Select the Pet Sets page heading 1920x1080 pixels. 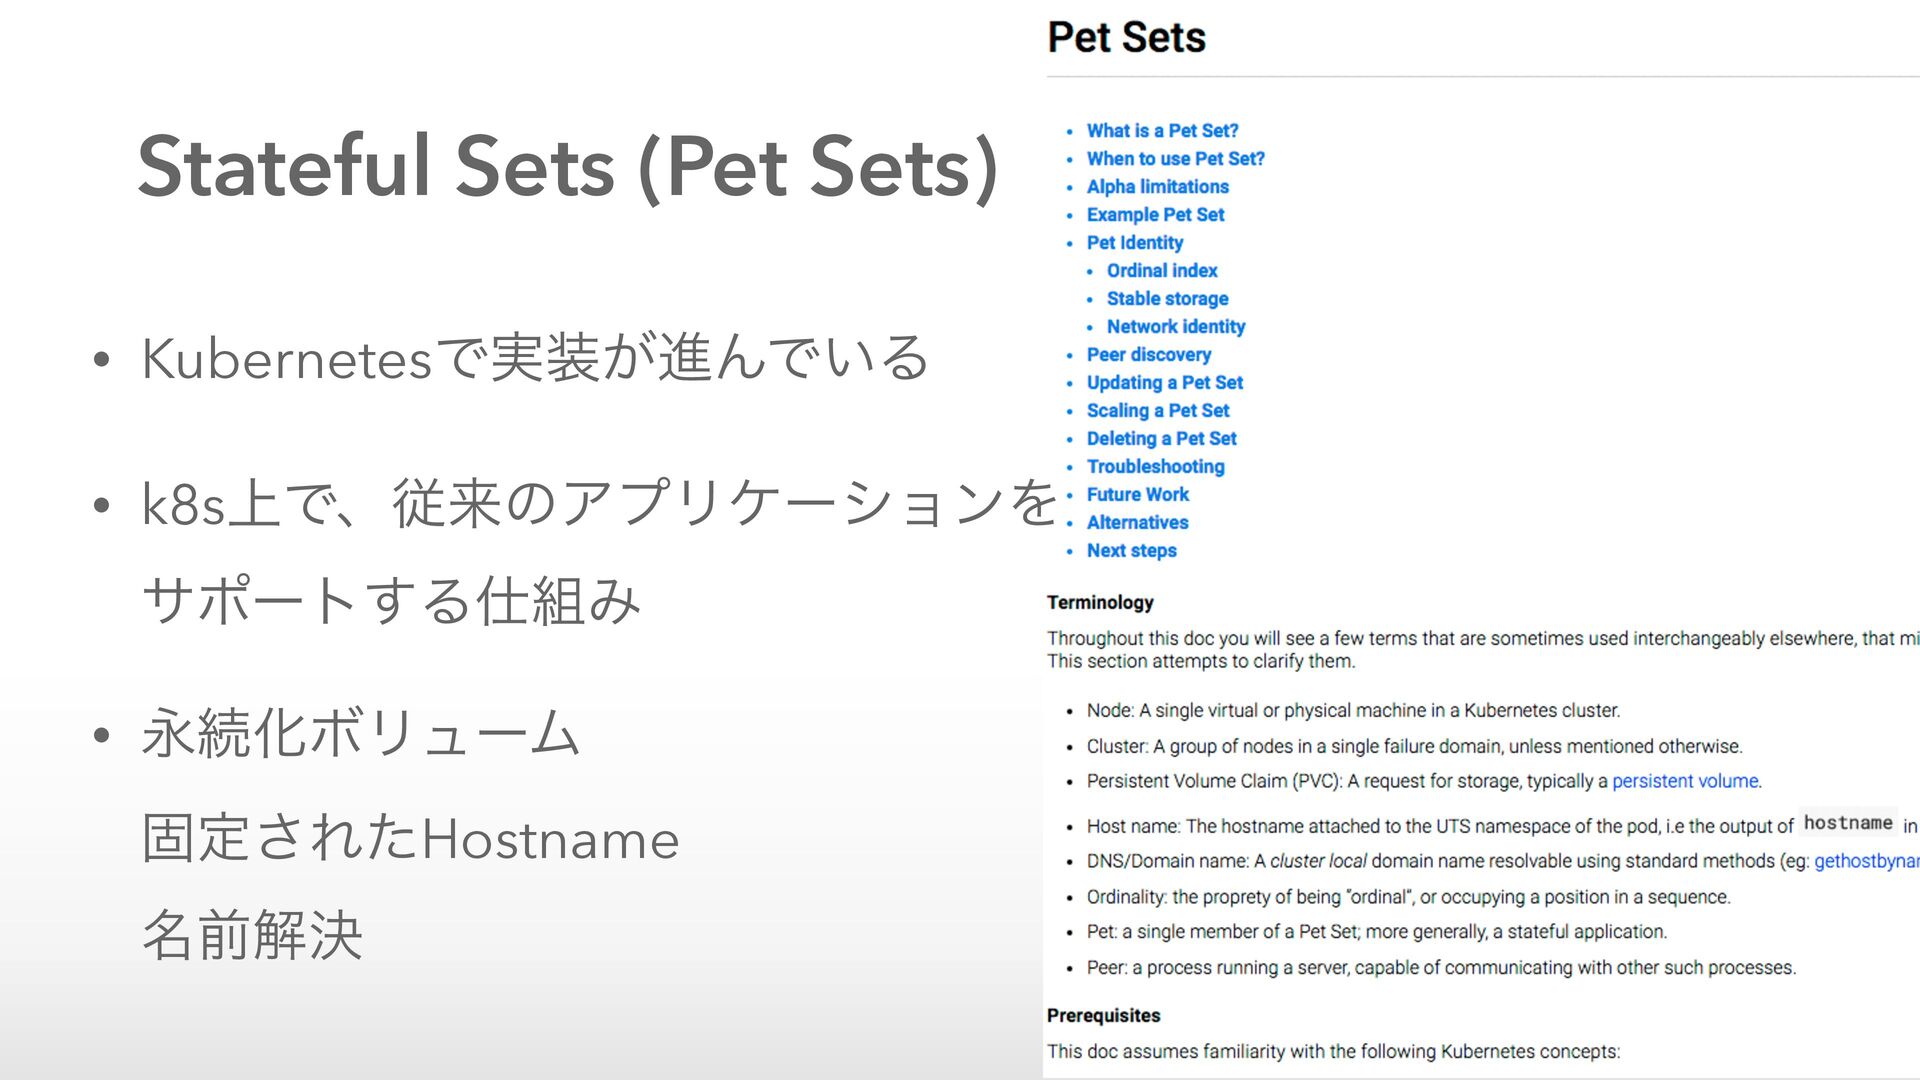pyautogui.click(x=1126, y=38)
